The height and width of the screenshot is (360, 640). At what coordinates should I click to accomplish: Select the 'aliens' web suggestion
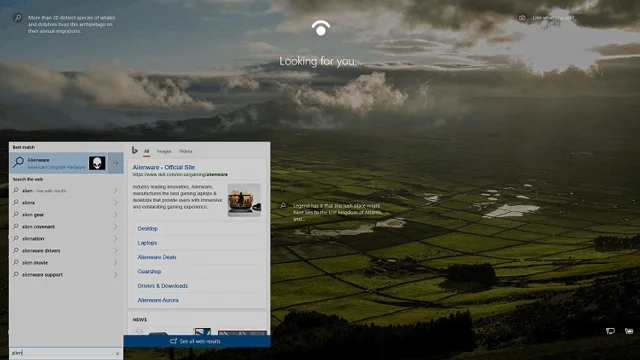pos(66,202)
